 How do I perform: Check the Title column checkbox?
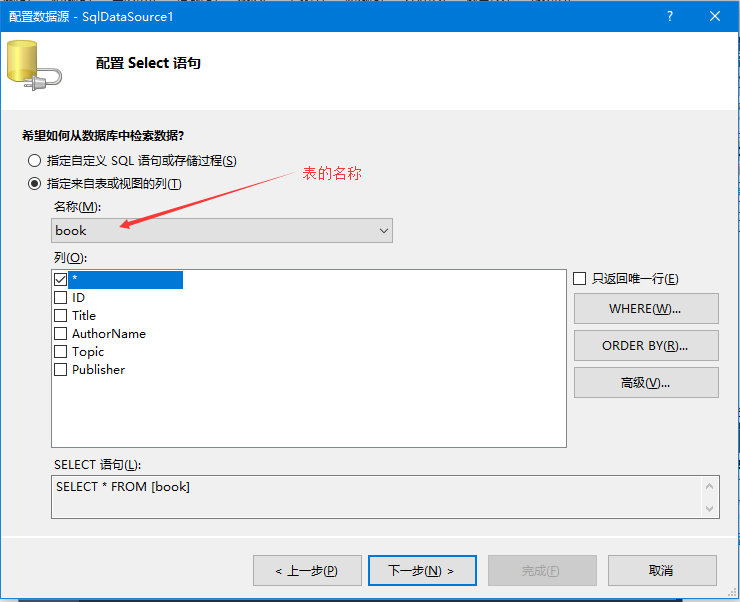point(61,316)
